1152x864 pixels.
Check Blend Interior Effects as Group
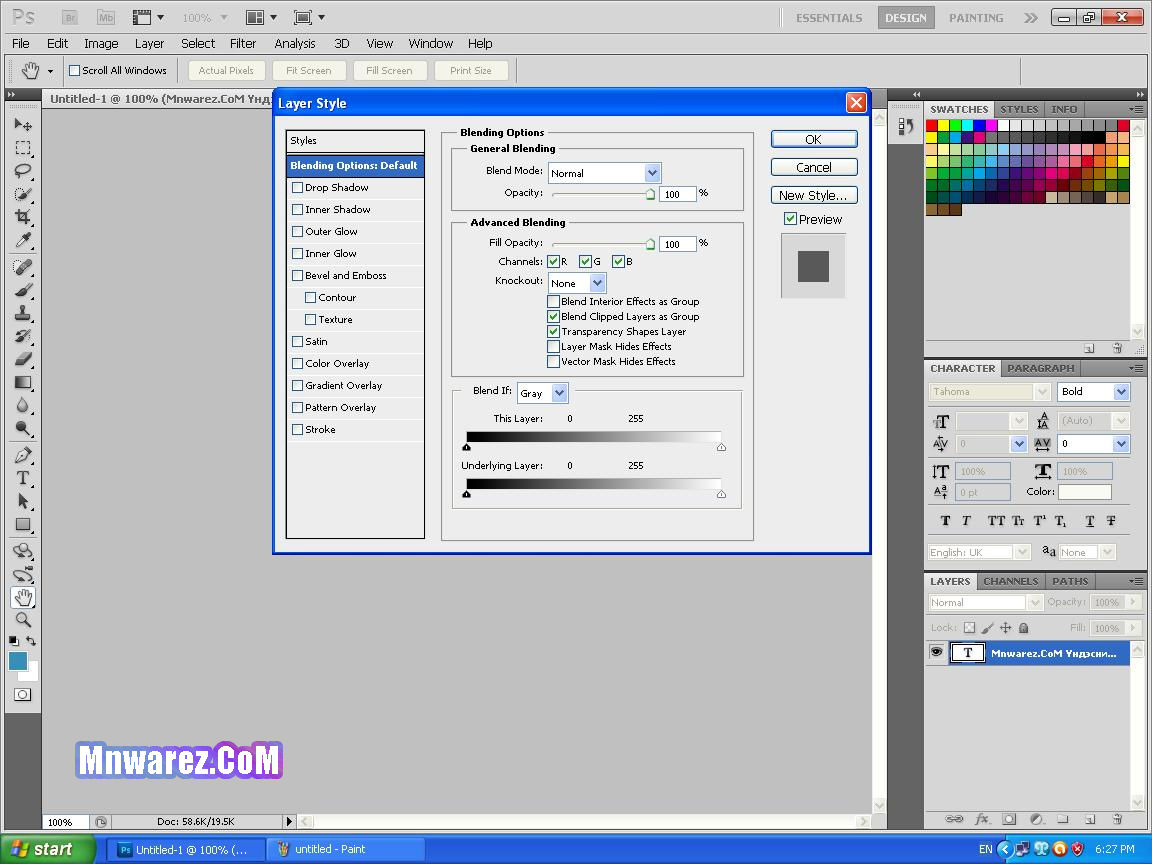click(x=554, y=301)
